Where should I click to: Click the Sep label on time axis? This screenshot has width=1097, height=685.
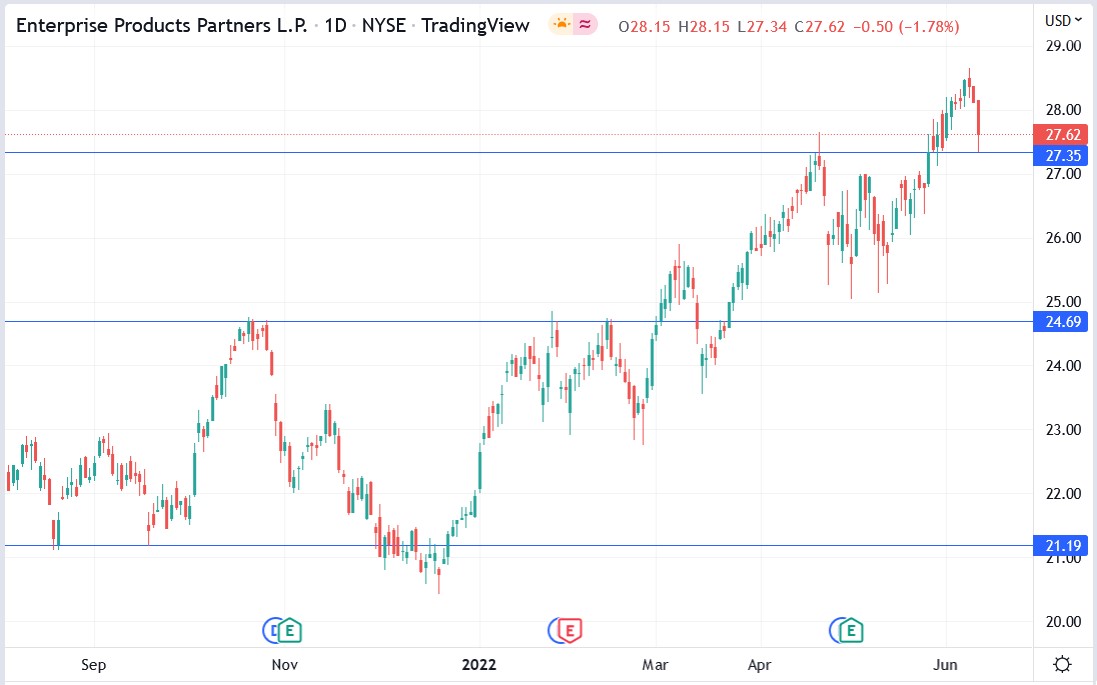(94, 665)
